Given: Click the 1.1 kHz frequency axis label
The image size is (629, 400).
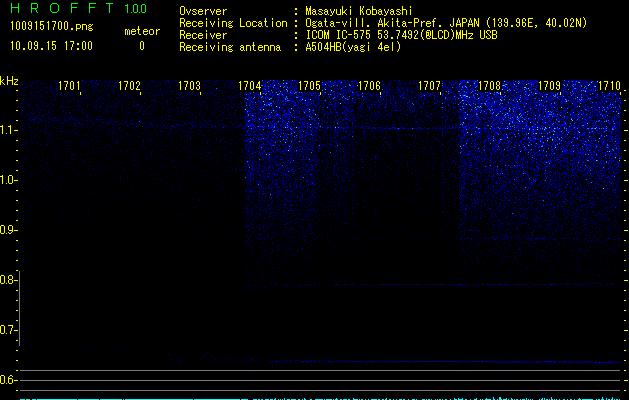Looking at the screenshot, I should click(x=8, y=130).
